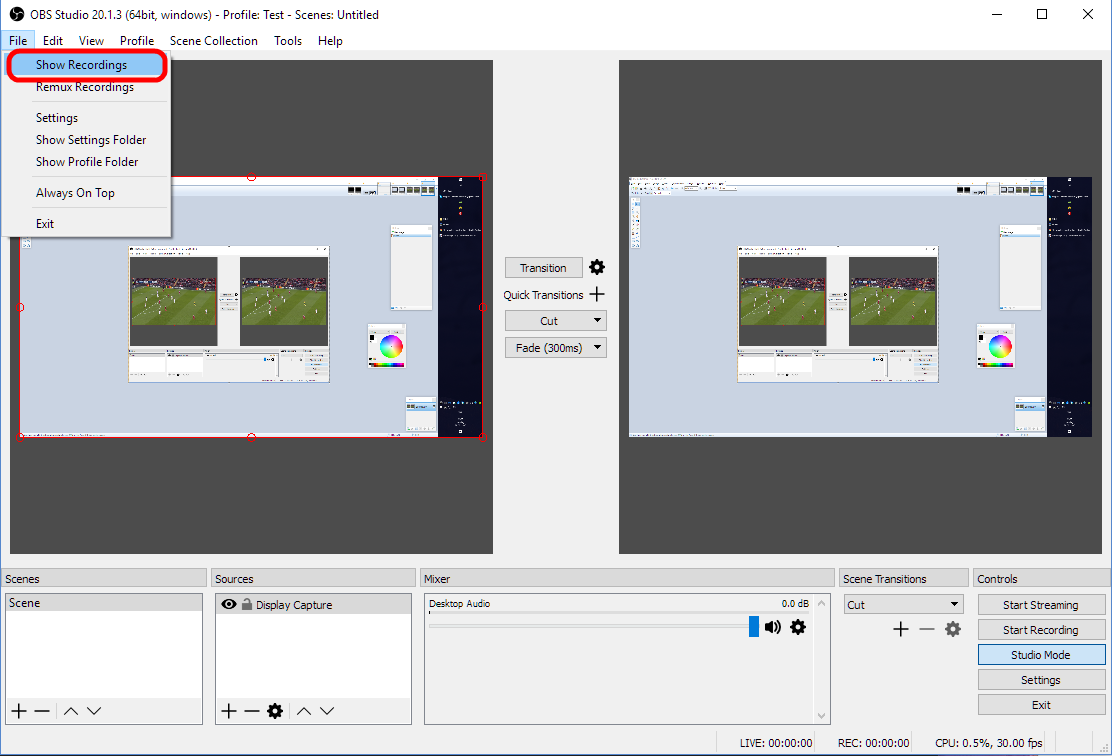Open the Scene Collection menu

[x=213, y=41]
